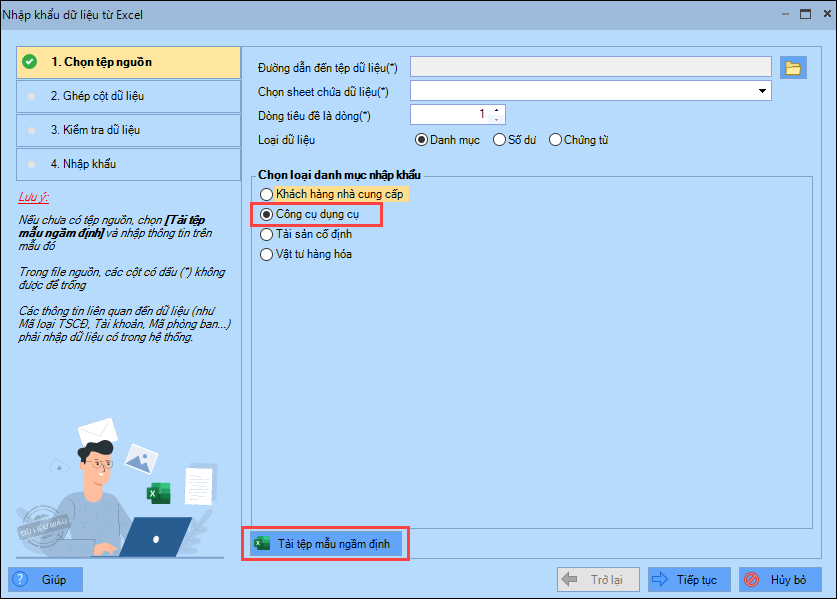
Task: Click the Loại dữ liệu label
Action: (x=286, y=140)
